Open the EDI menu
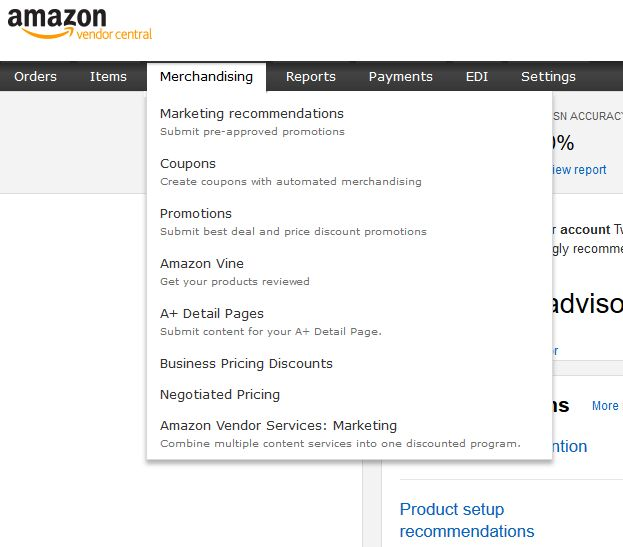 [477, 76]
